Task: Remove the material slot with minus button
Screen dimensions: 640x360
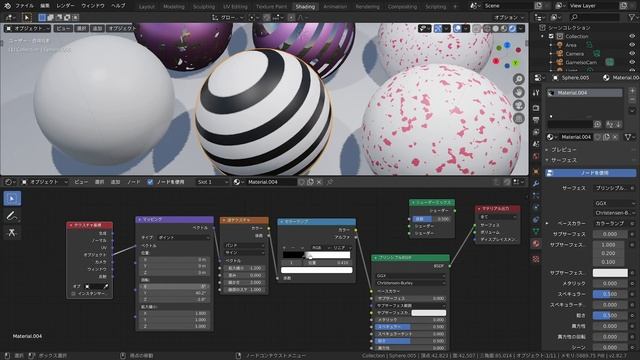Action: [x=632, y=100]
